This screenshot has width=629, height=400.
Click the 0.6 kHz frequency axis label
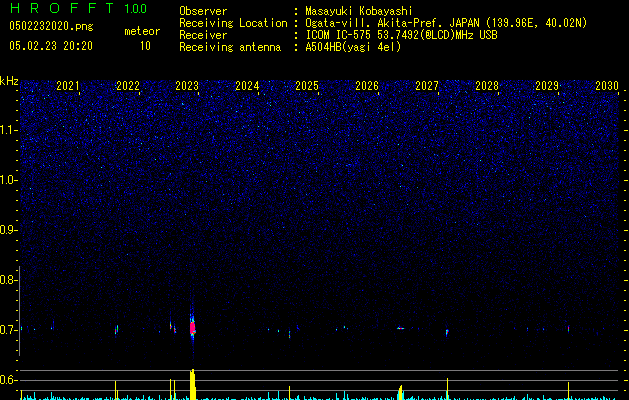click(8, 380)
